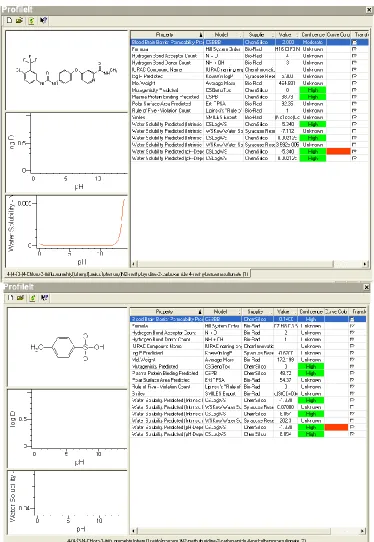Viewport: 374px width, 542px height.
Task: Click the logD vs pH plot in lower window
Action: [67, 428]
